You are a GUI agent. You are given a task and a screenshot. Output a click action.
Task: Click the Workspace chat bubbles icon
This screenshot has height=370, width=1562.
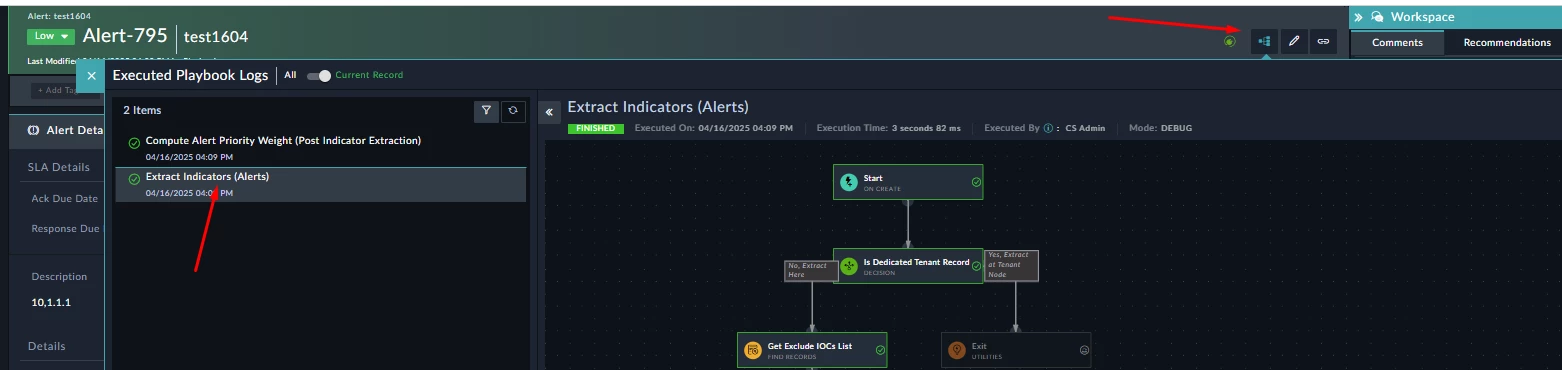click(1378, 17)
